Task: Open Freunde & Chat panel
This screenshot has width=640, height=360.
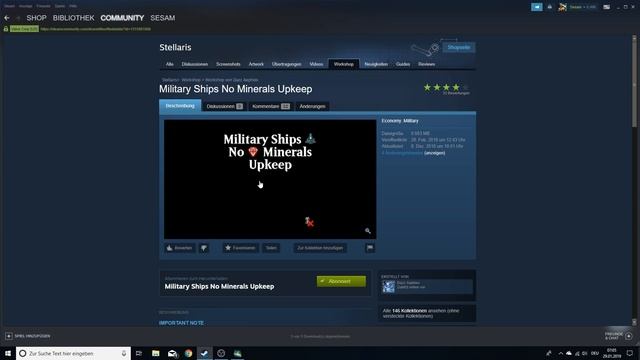Action: click(x=618, y=336)
